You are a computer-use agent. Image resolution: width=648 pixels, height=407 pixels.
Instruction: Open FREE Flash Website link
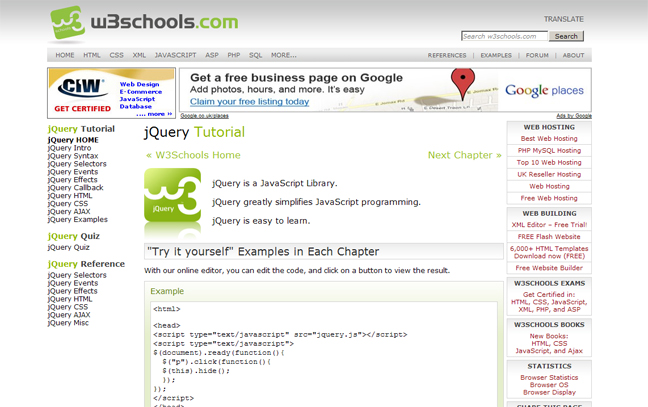[x=549, y=237]
